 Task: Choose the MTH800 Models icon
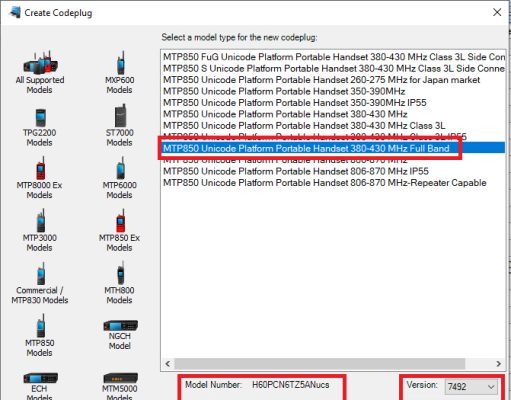(x=120, y=273)
